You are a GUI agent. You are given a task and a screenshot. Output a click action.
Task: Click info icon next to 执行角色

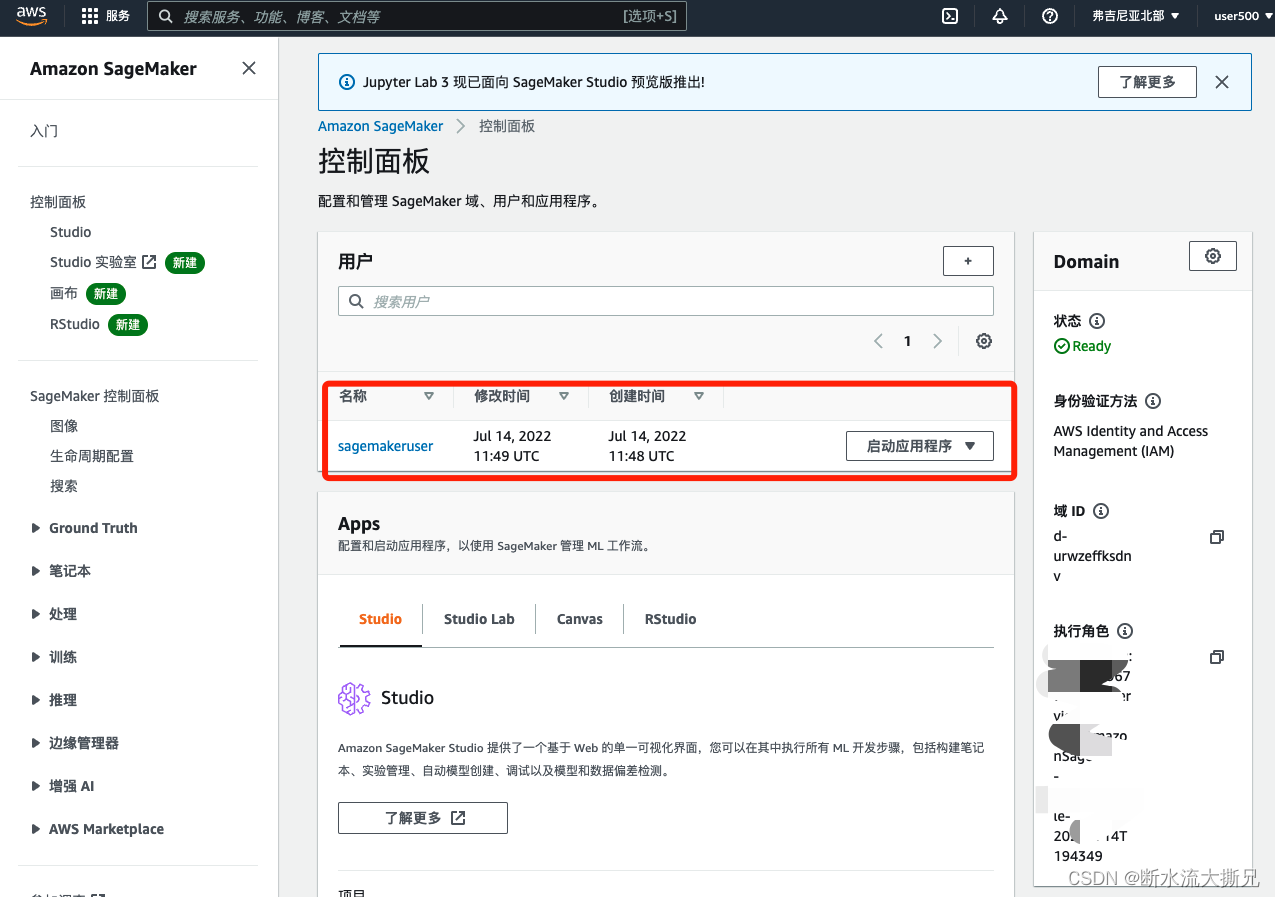(x=1125, y=631)
